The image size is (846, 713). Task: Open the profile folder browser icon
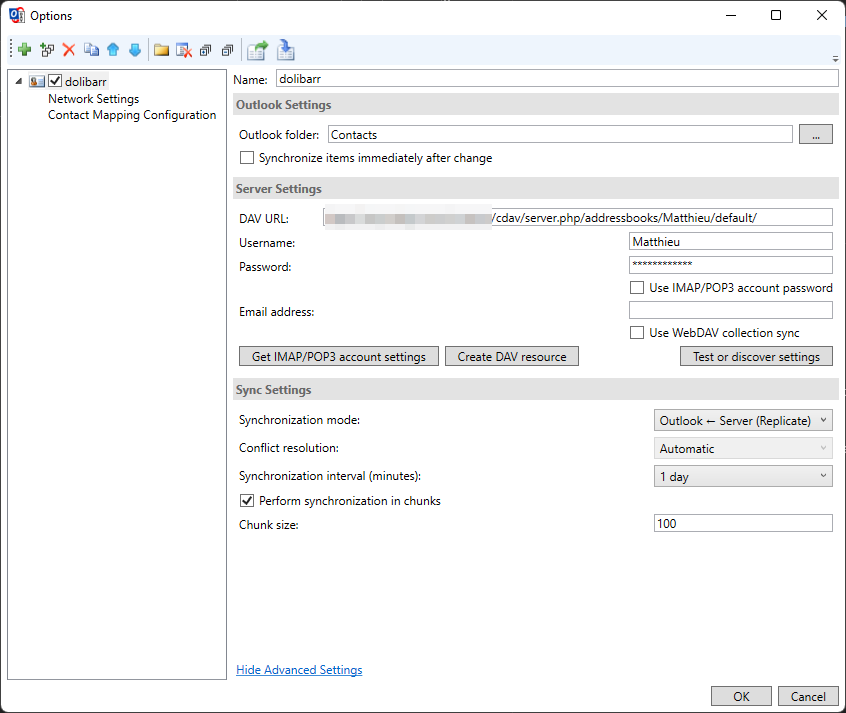coord(161,49)
